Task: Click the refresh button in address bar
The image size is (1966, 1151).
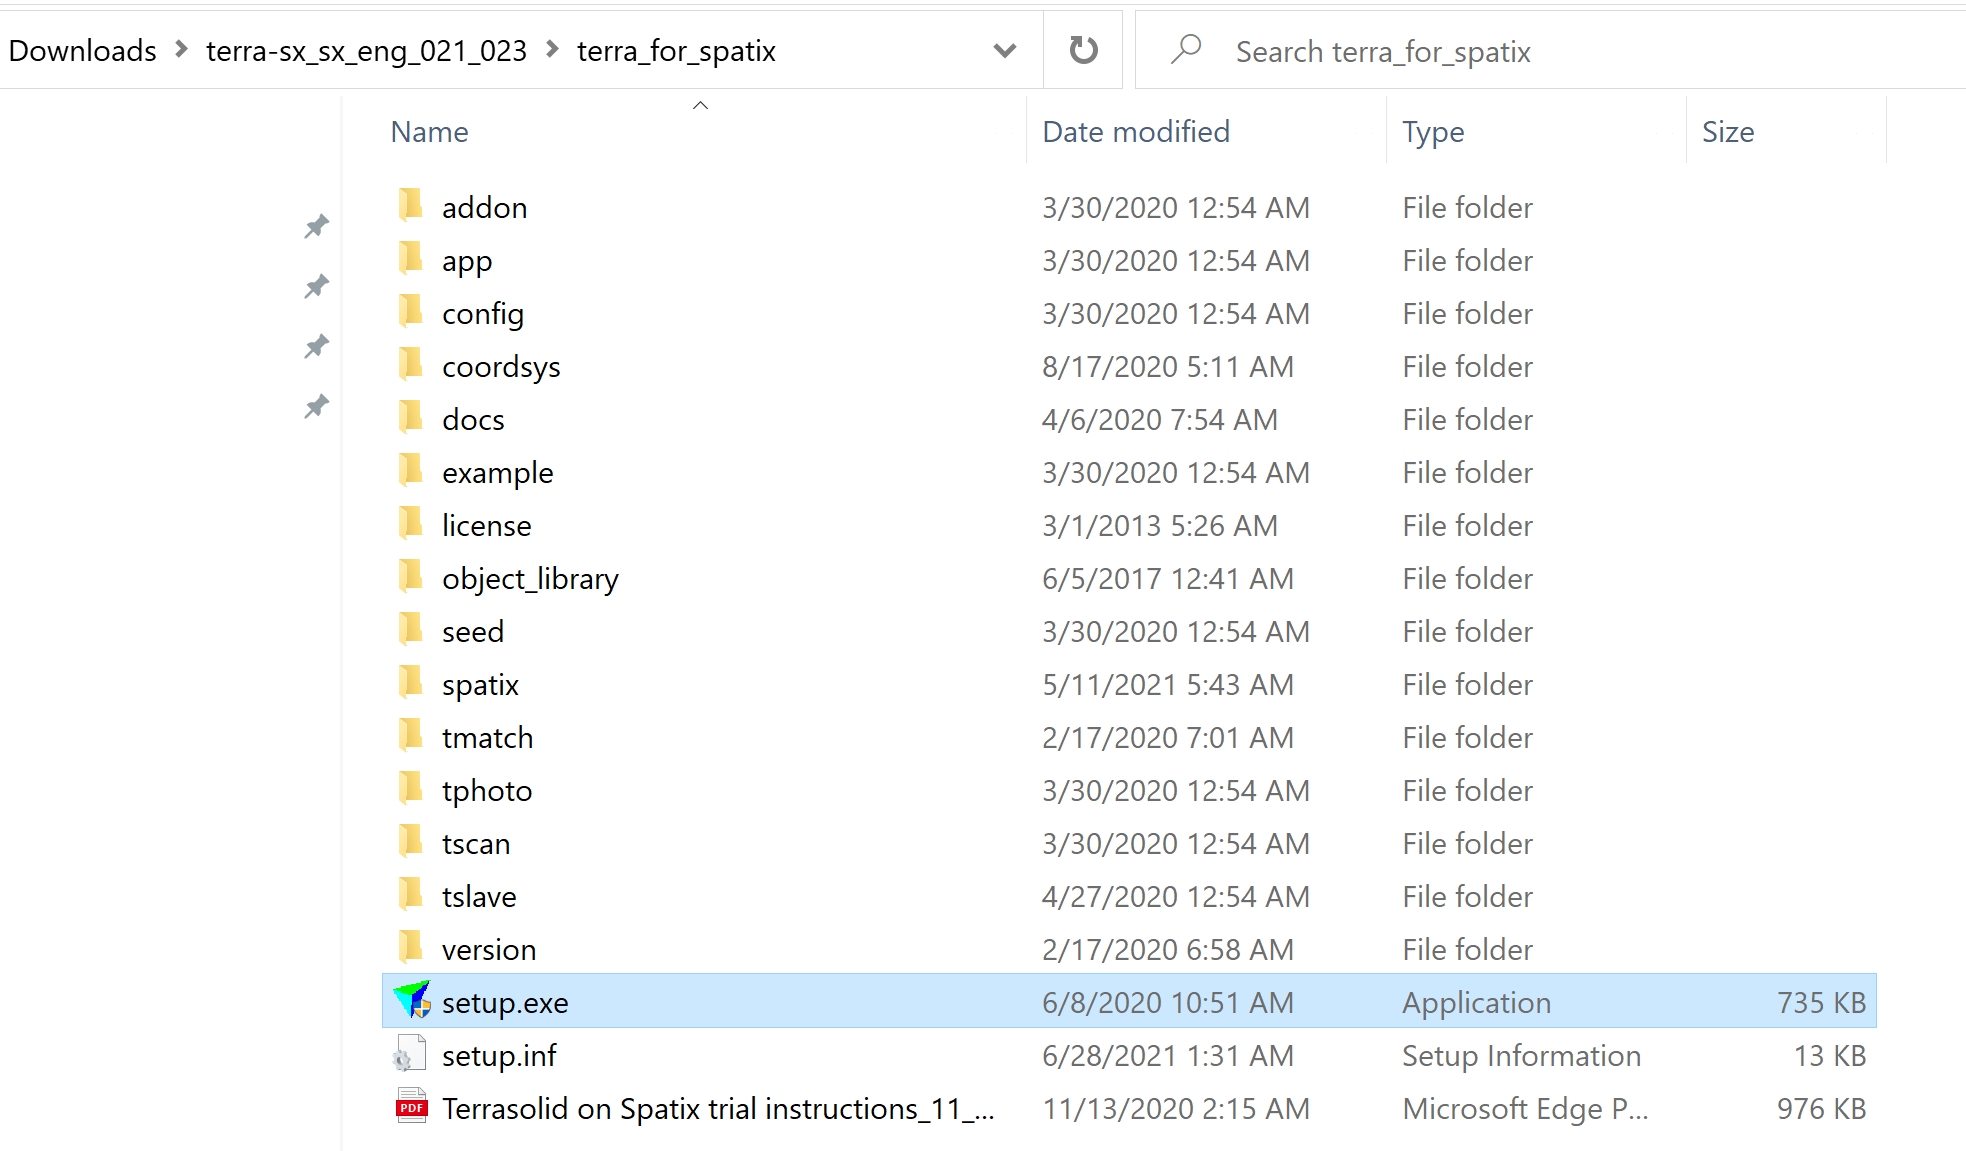Action: click(x=1083, y=50)
